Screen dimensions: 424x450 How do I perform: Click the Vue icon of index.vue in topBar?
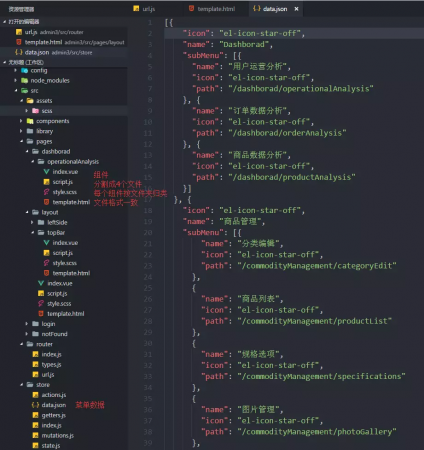47,243
